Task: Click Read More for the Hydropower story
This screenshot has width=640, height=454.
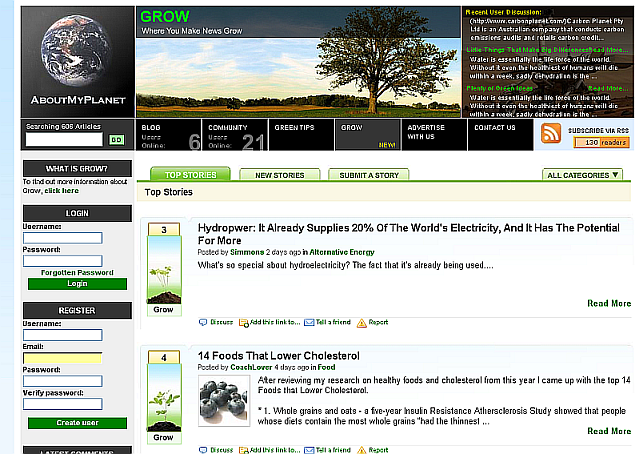Action: pyautogui.click(x=609, y=303)
